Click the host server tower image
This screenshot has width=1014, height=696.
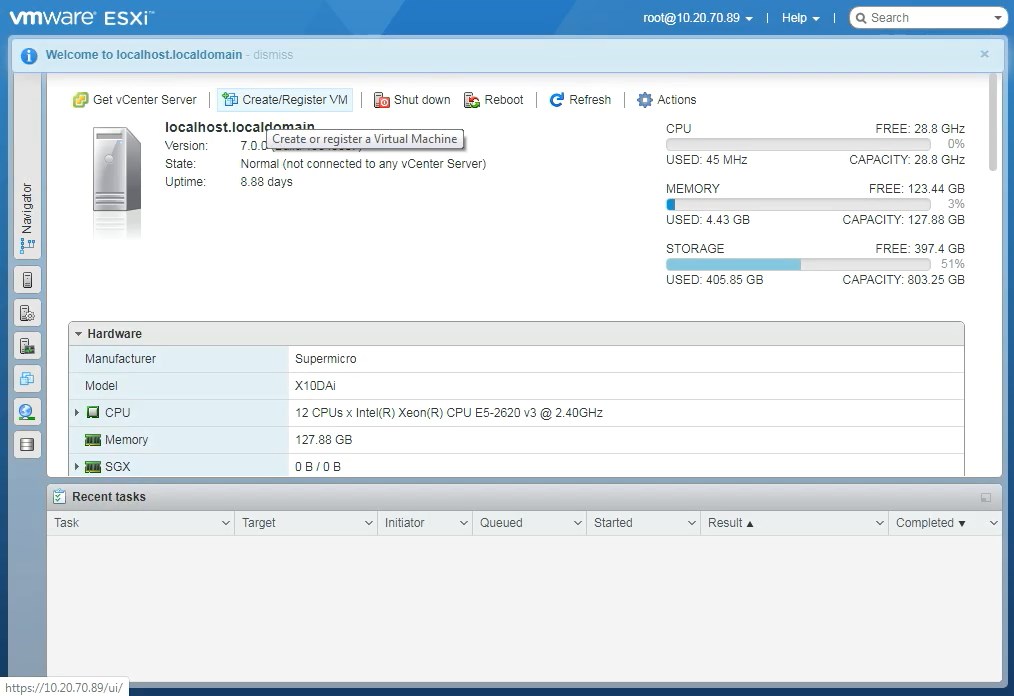(117, 169)
